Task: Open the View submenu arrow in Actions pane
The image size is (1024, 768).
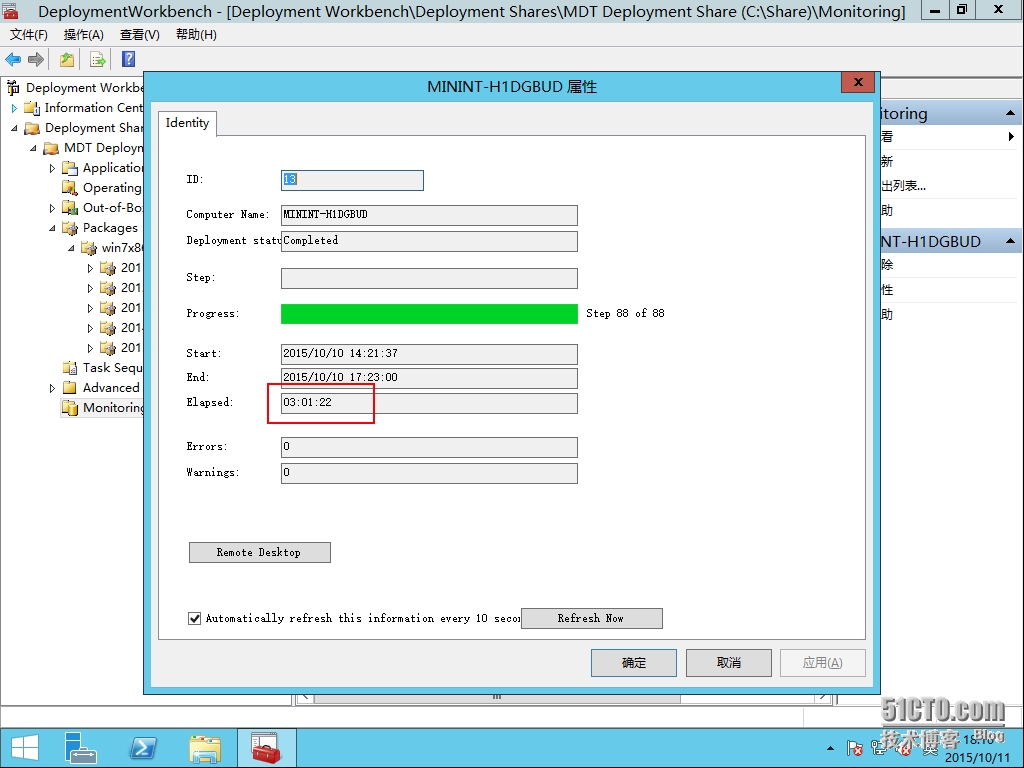Action: (x=1011, y=136)
